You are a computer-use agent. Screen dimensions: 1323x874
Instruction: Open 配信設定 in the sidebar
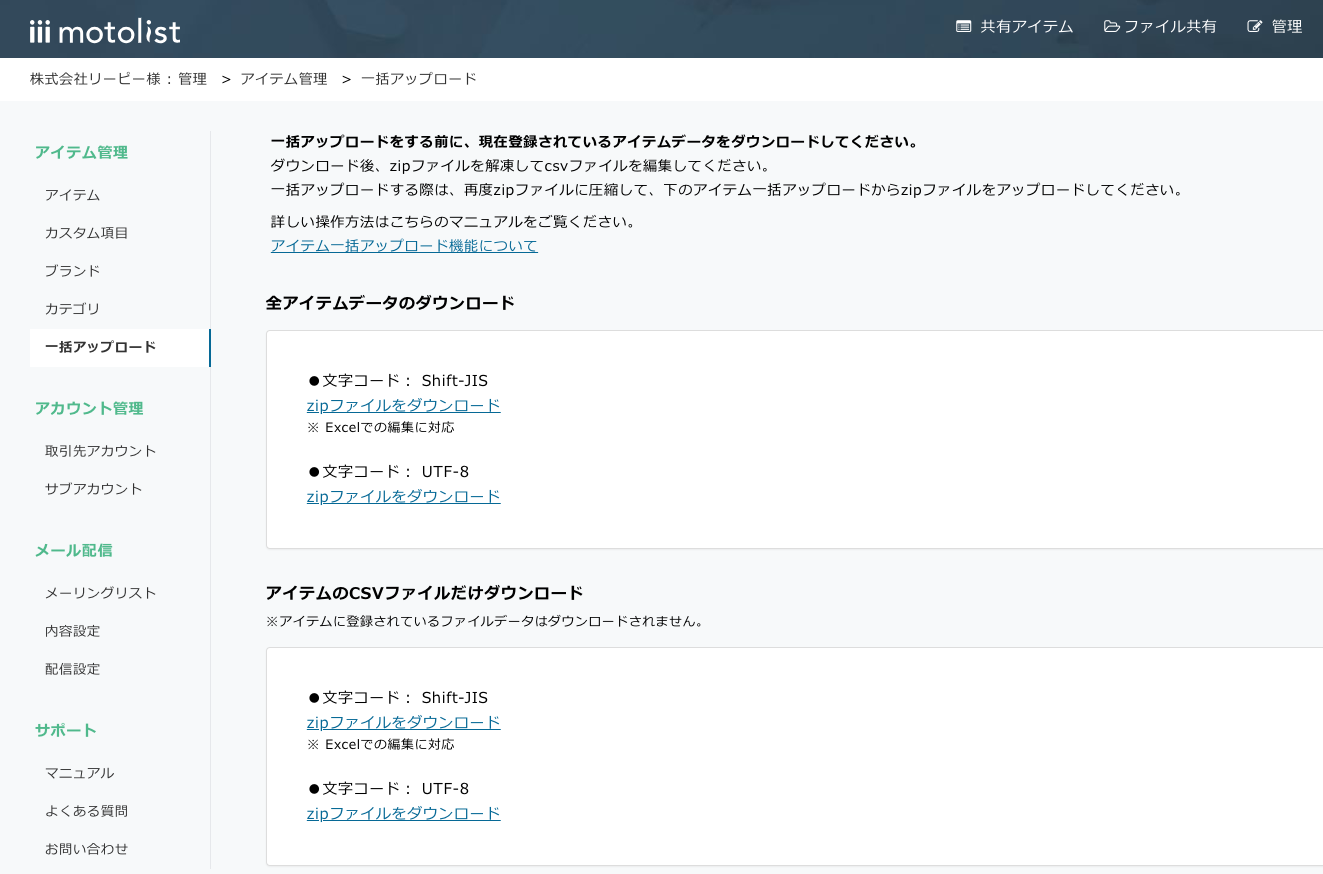pyautogui.click(x=72, y=669)
